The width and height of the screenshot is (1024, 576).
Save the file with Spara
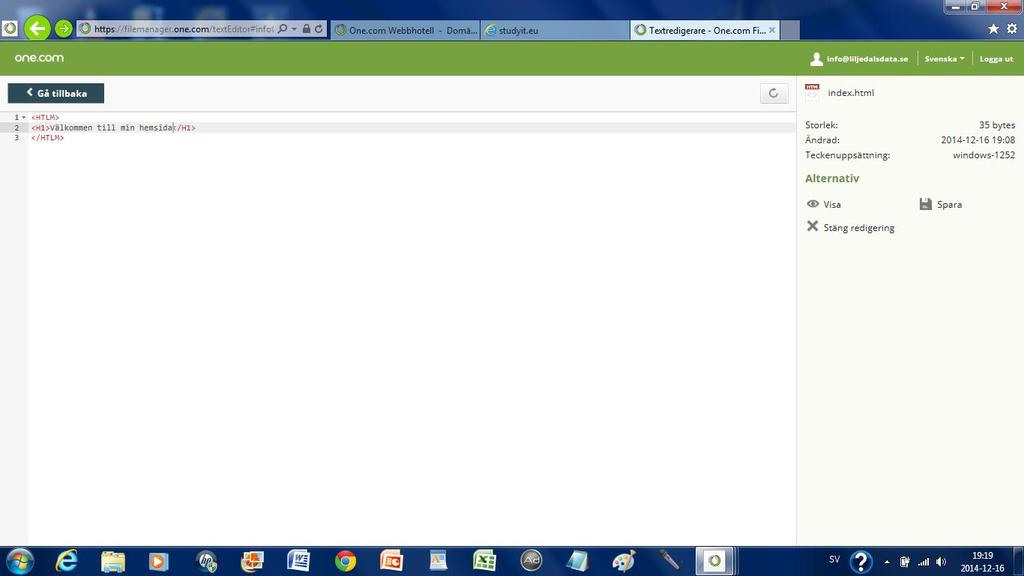point(940,204)
